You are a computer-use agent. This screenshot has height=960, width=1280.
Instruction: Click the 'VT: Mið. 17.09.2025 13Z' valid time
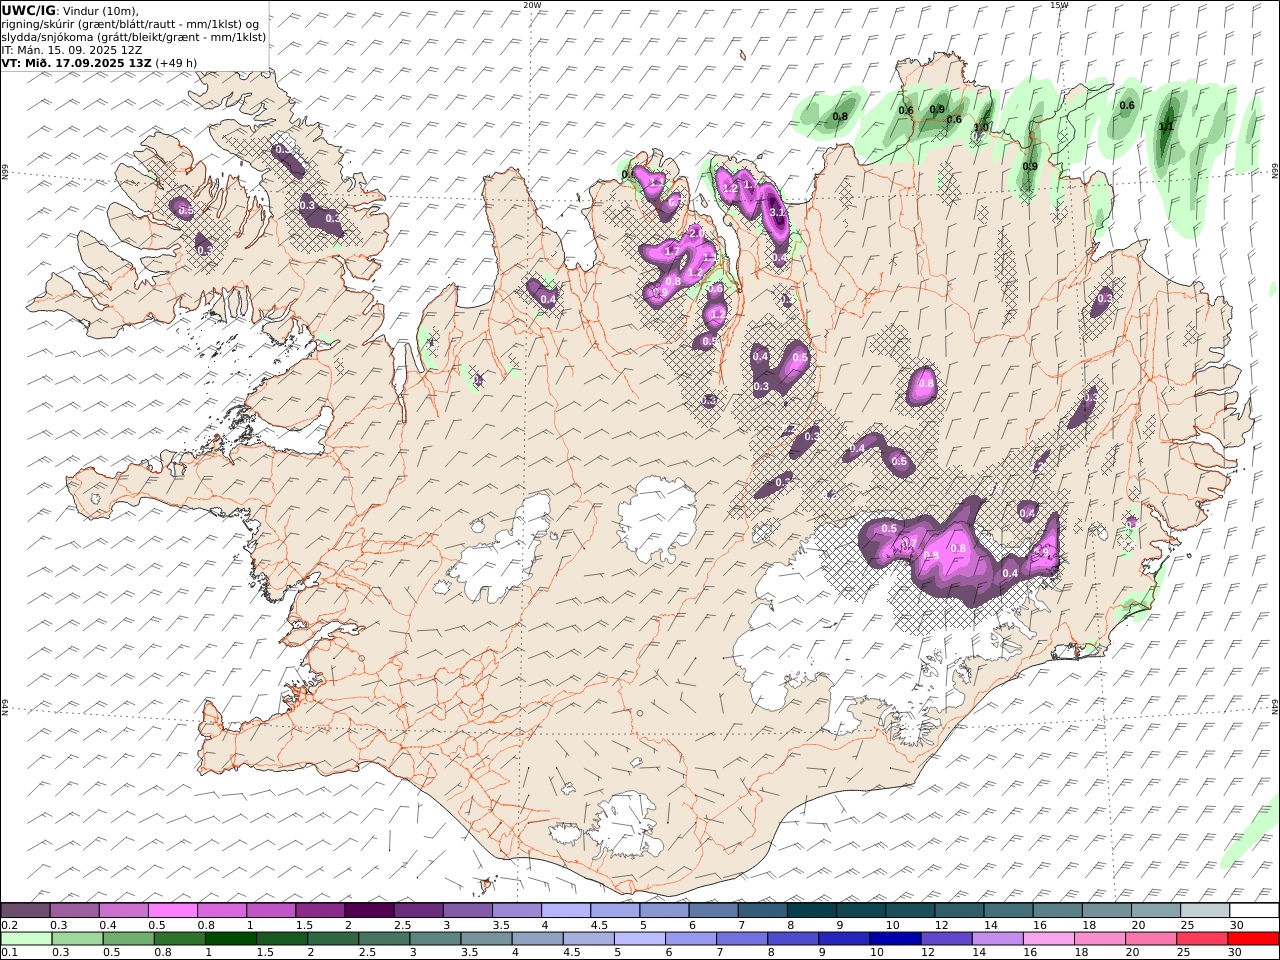click(x=77, y=62)
